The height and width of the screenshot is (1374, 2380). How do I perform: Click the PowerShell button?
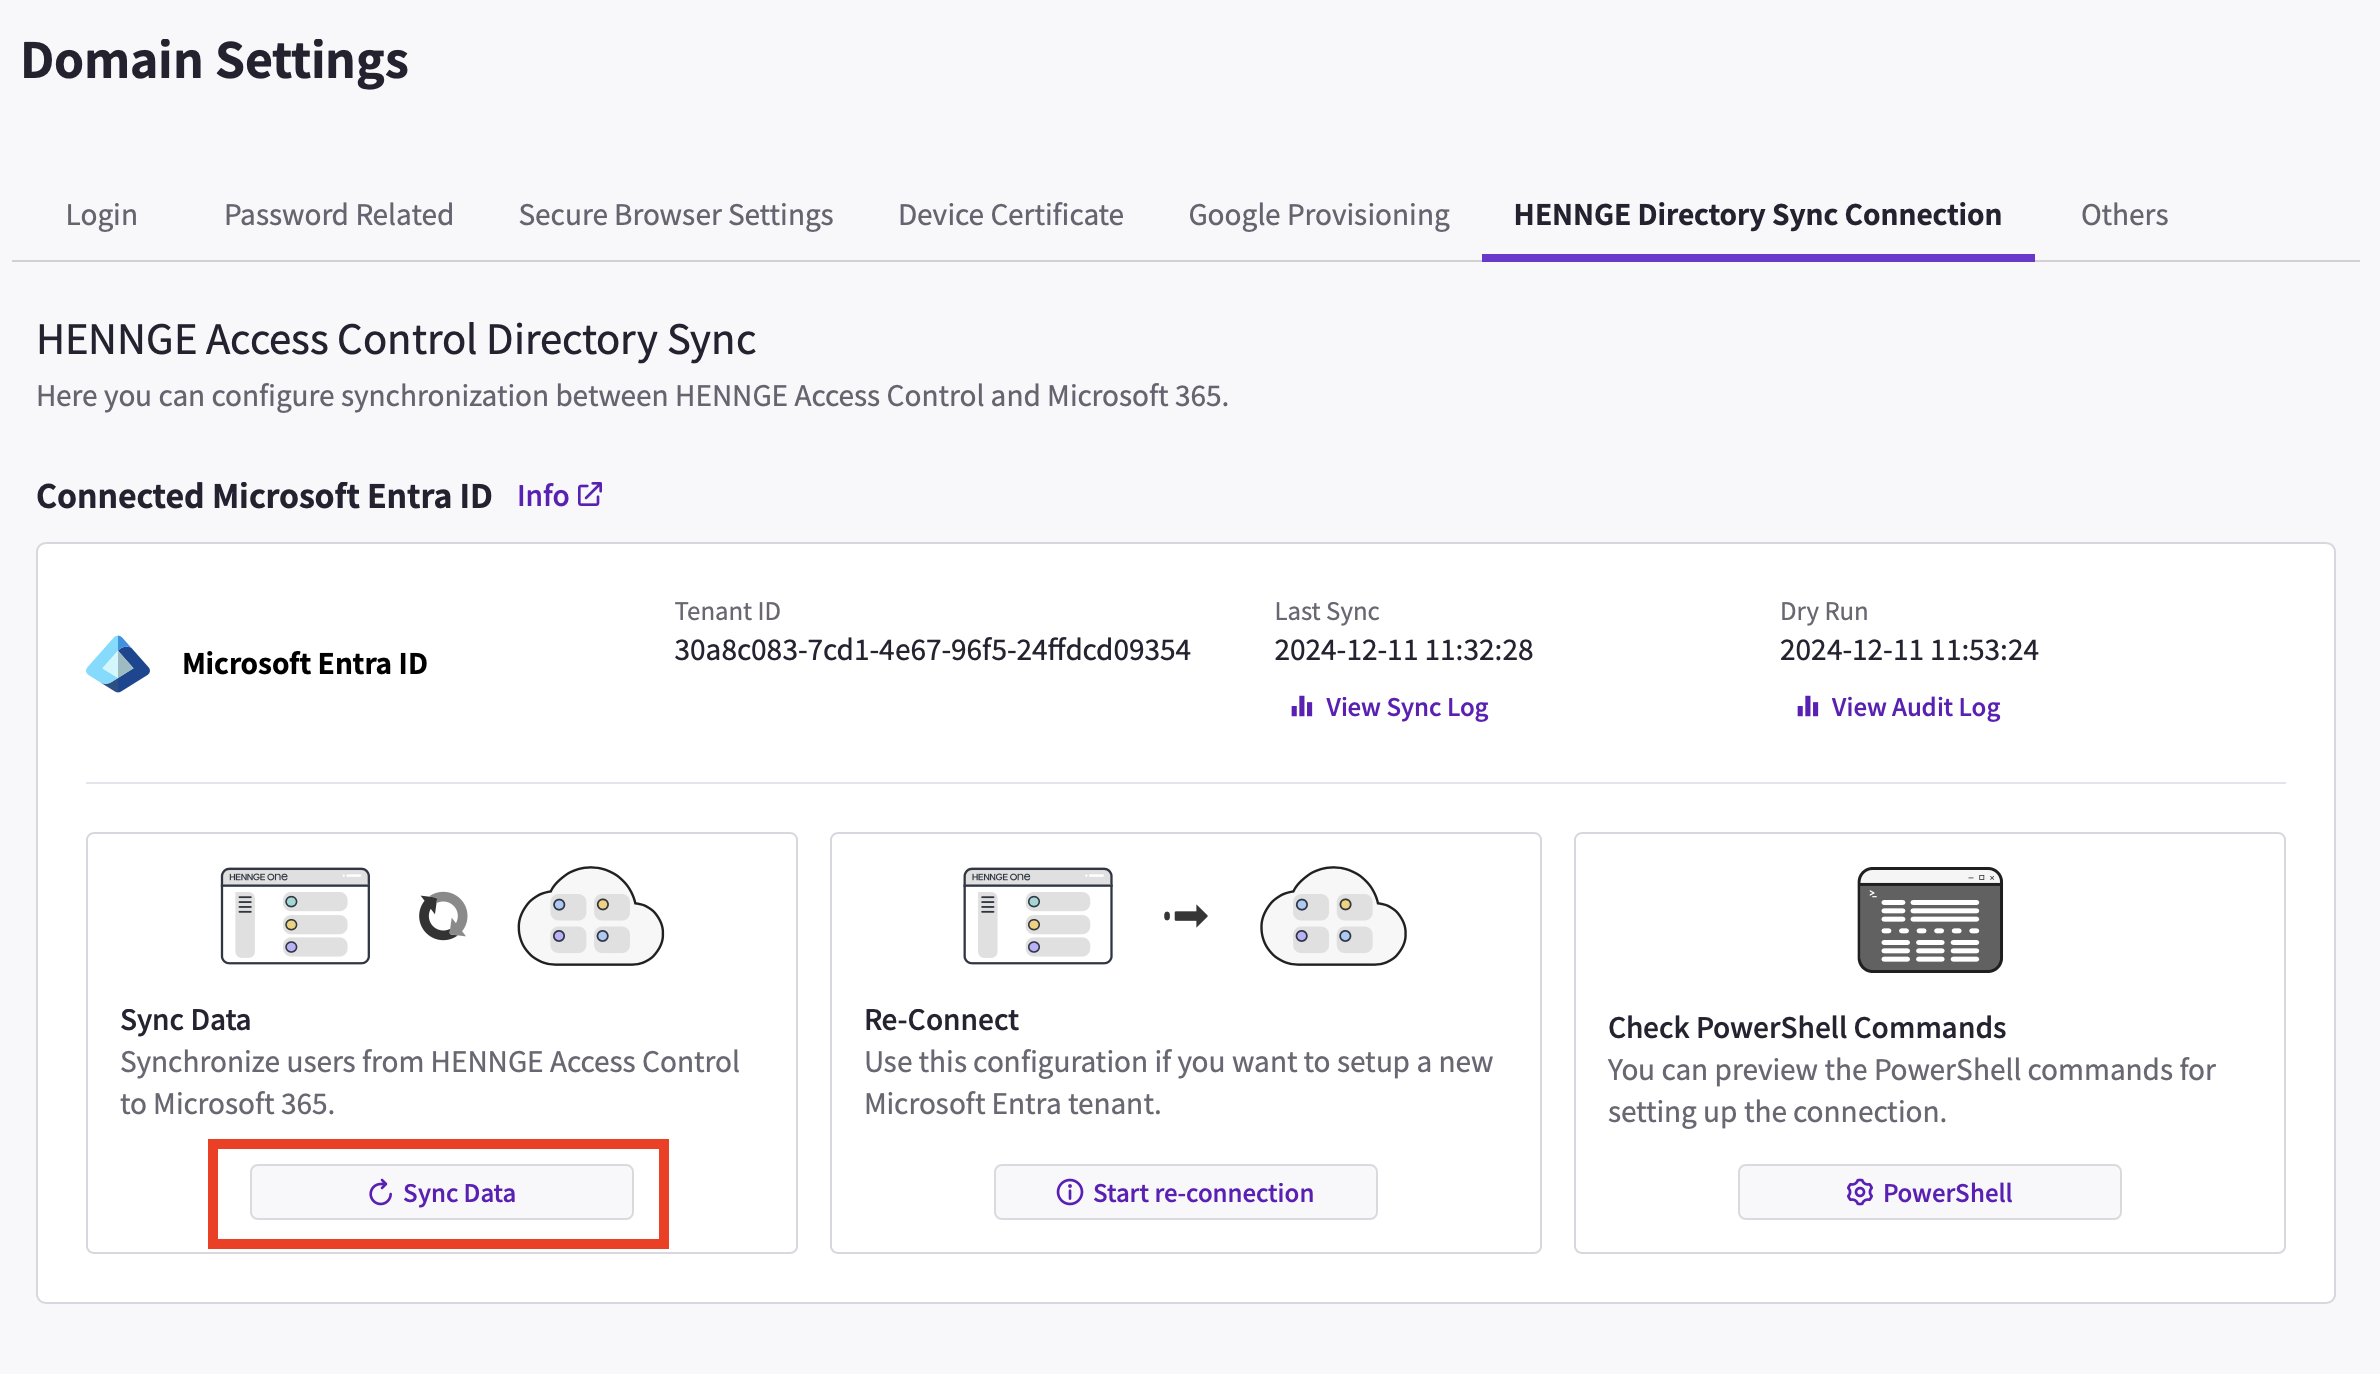[x=1929, y=1191]
